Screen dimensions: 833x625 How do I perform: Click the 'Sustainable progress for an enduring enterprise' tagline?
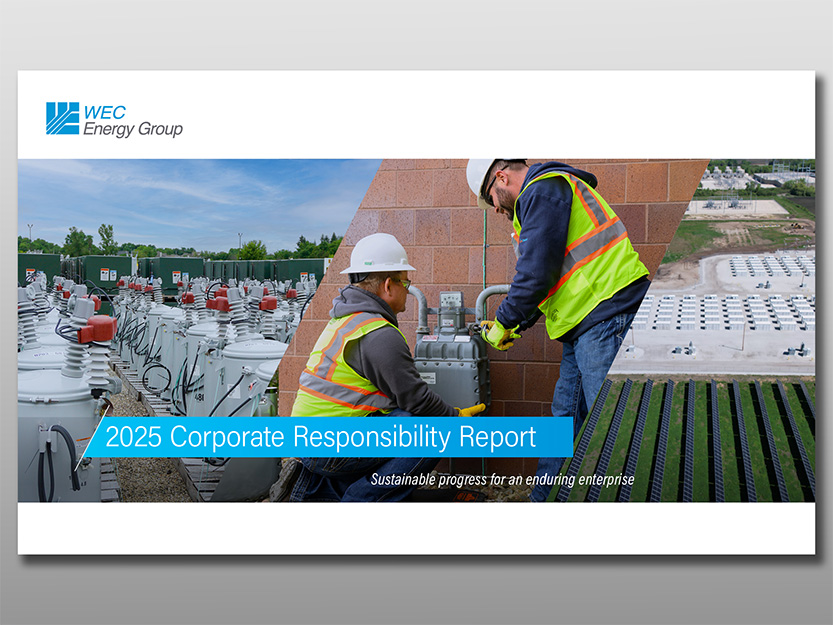[x=502, y=479]
